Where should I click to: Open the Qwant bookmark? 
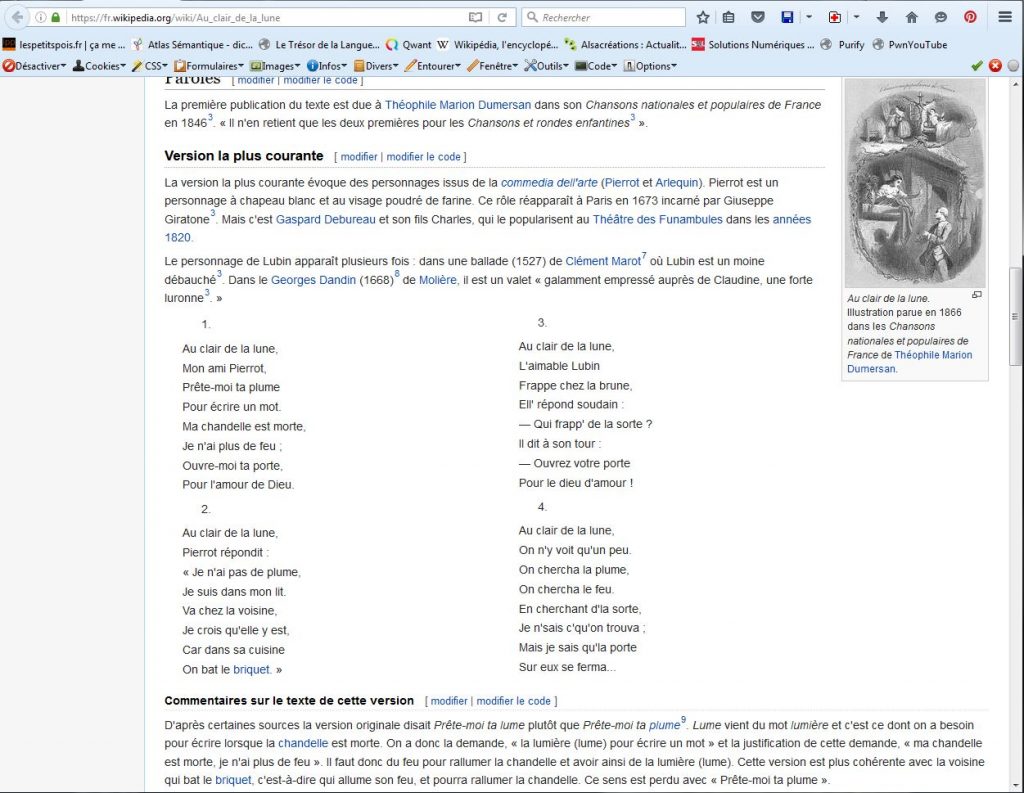coord(409,44)
